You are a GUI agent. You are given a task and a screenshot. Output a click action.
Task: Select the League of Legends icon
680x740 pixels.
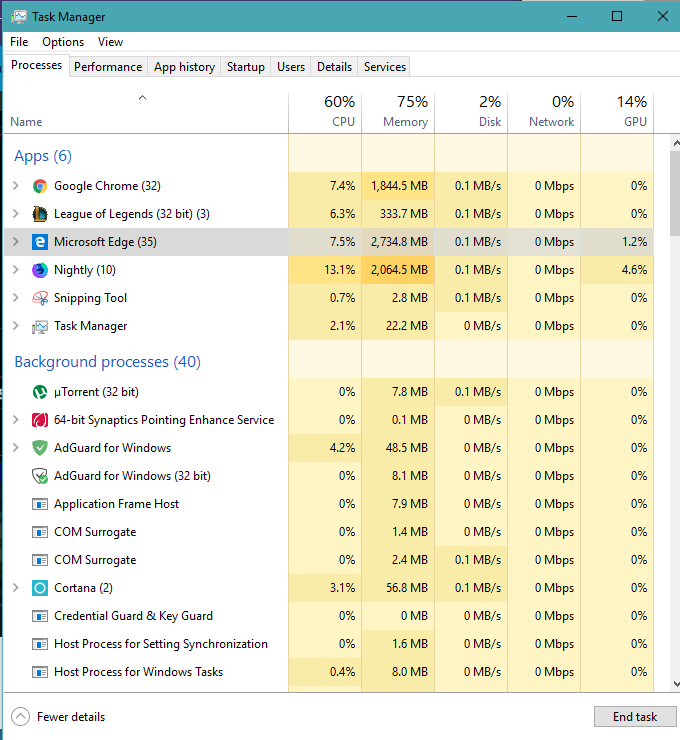point(40,214)
